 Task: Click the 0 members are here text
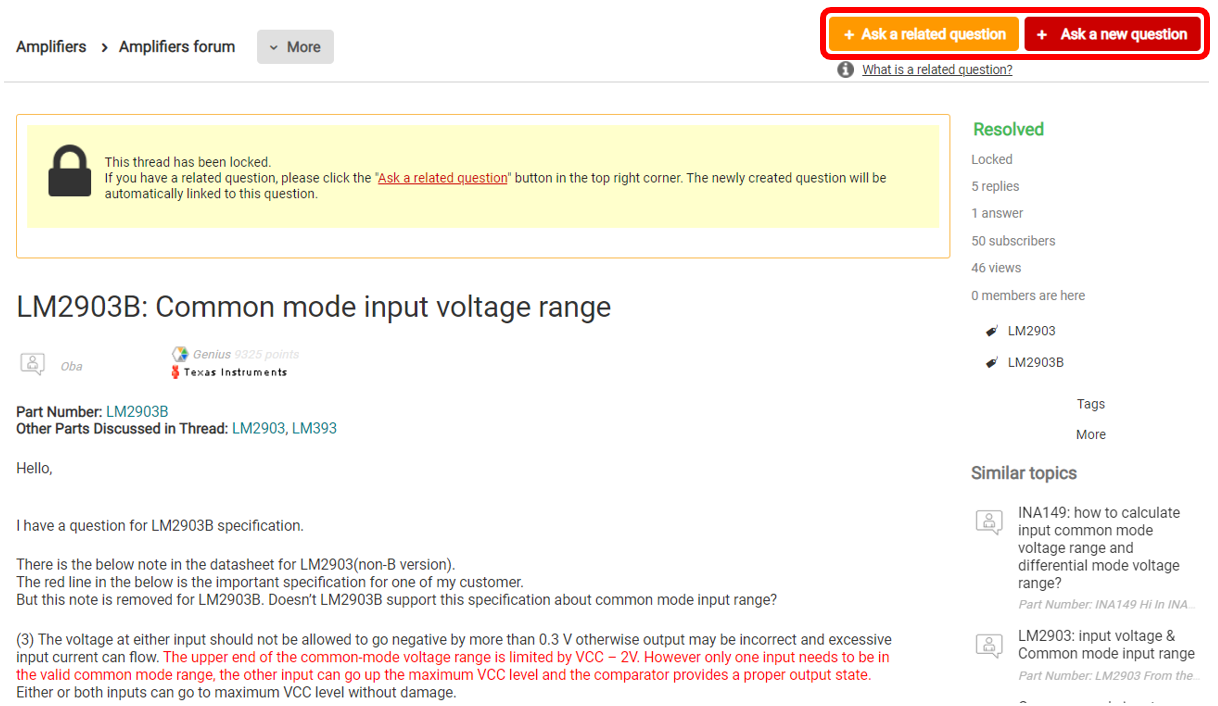click(x=1028, y=296)
